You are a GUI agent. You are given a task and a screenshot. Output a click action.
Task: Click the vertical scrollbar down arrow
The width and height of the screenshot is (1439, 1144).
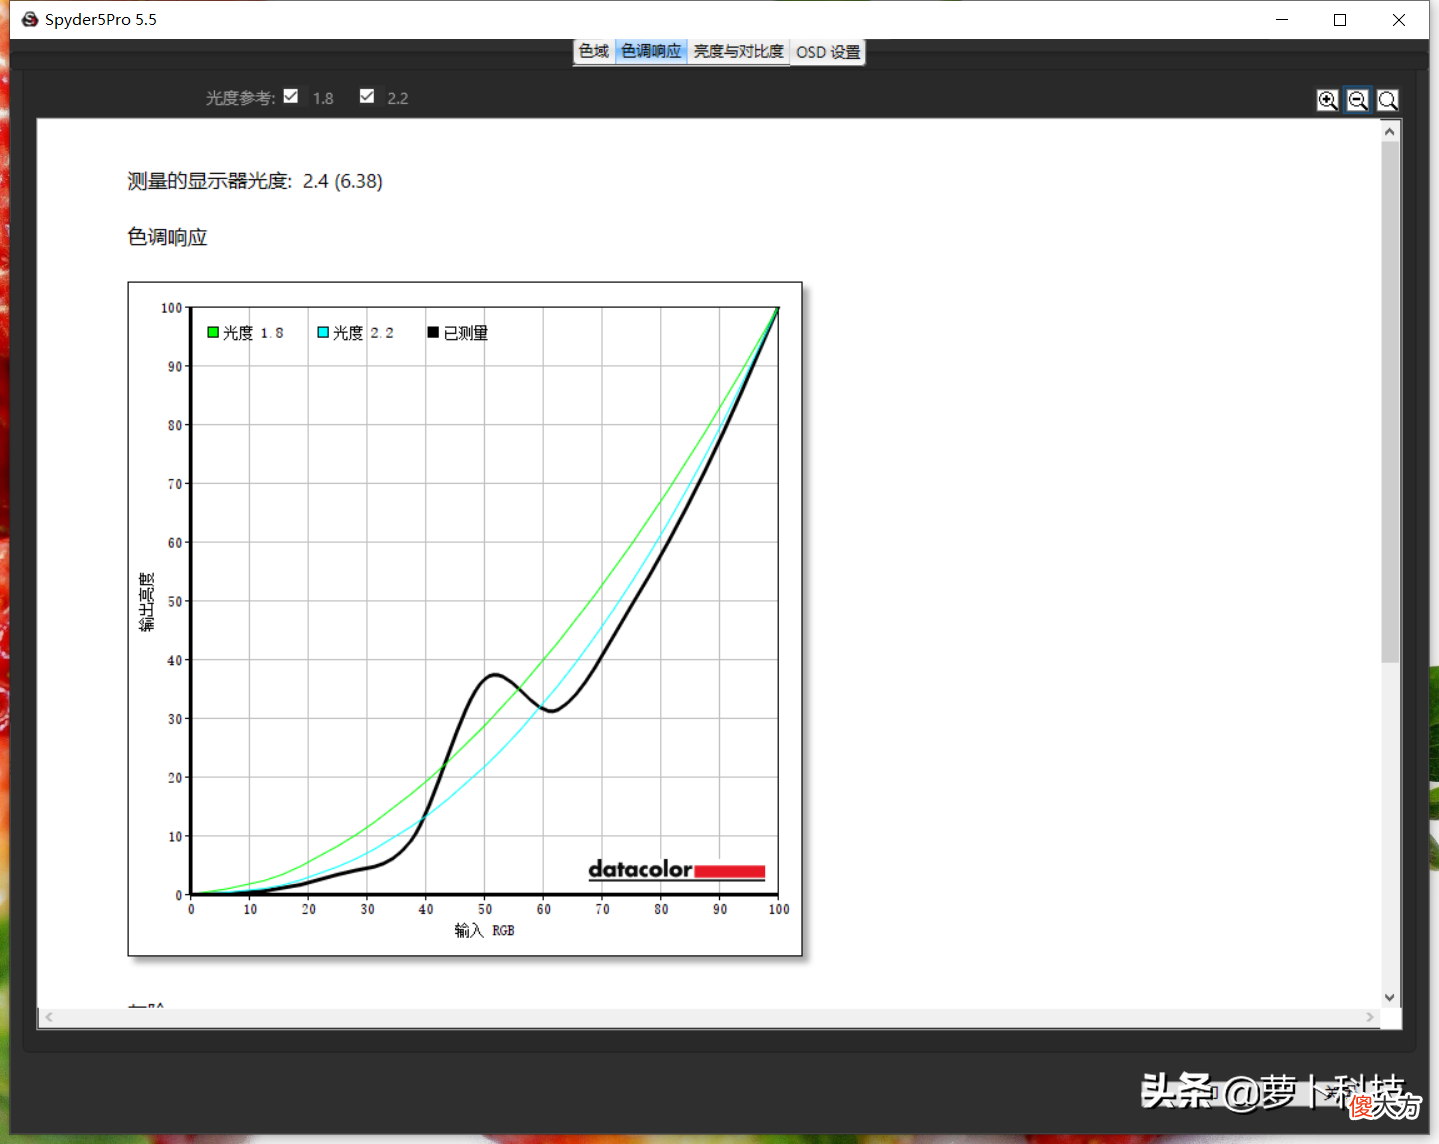click(1390, 997)
